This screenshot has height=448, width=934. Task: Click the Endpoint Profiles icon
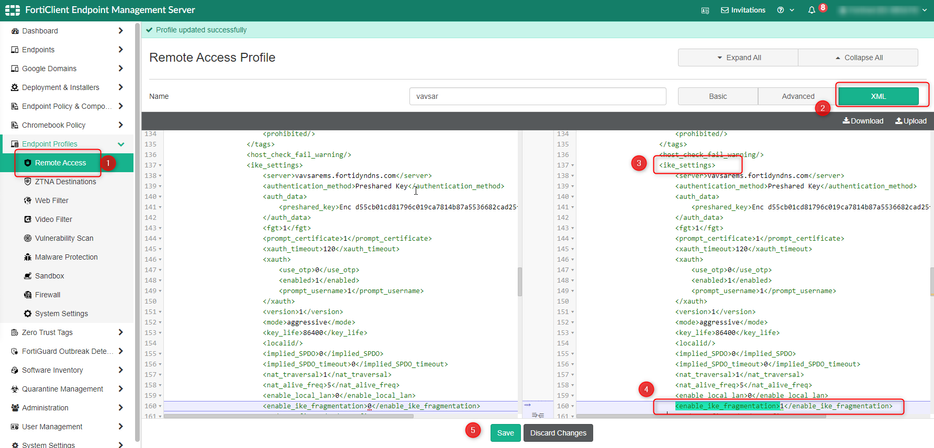point(15,144)
